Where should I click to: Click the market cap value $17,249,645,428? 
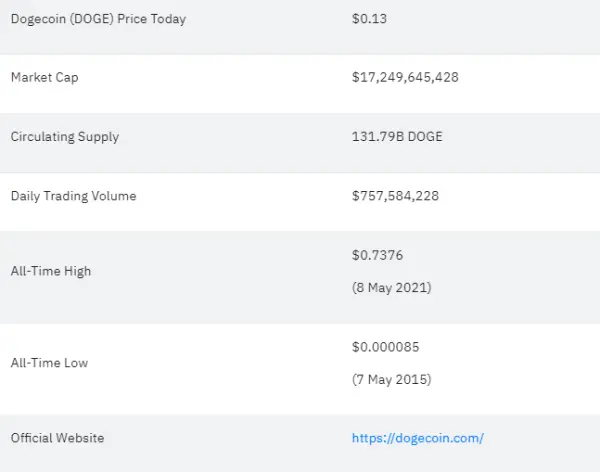(405, 77)
